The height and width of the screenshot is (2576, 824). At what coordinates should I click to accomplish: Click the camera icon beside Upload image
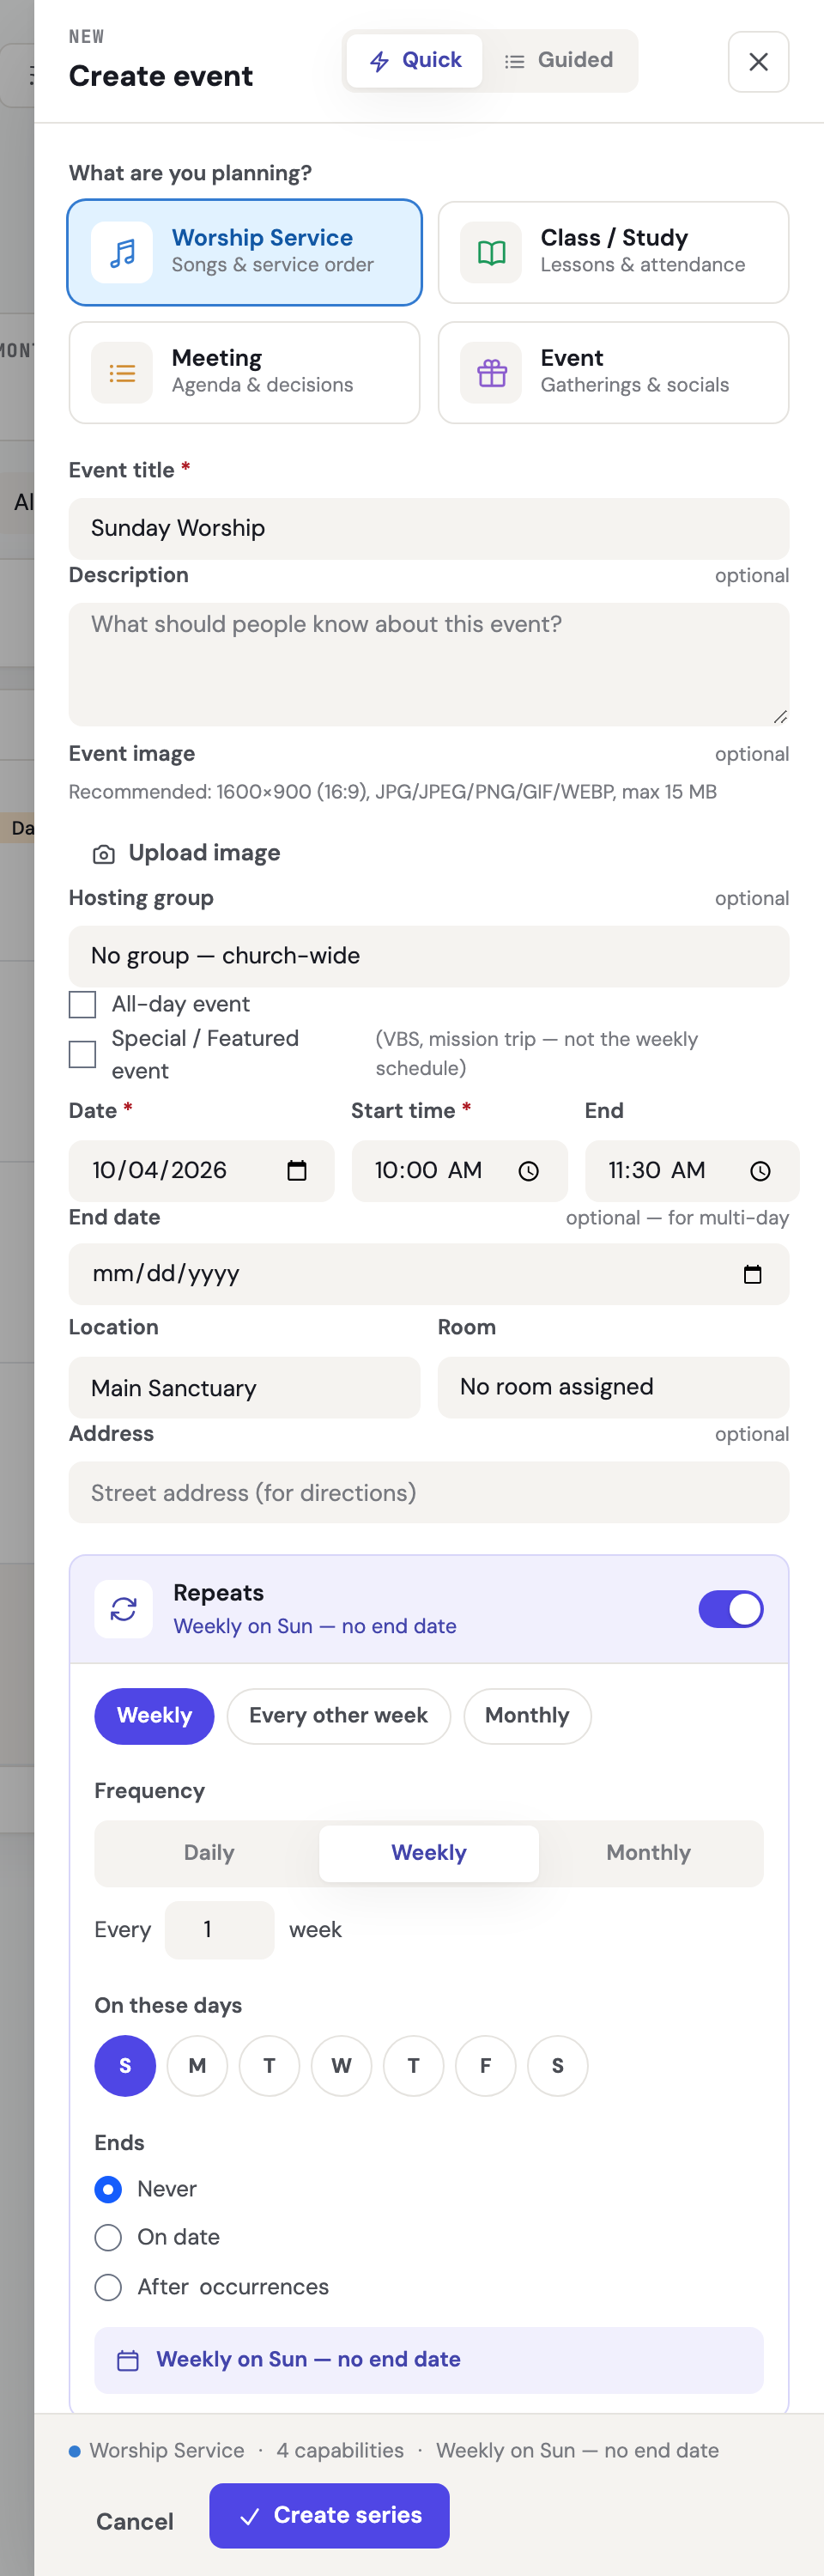103,854
